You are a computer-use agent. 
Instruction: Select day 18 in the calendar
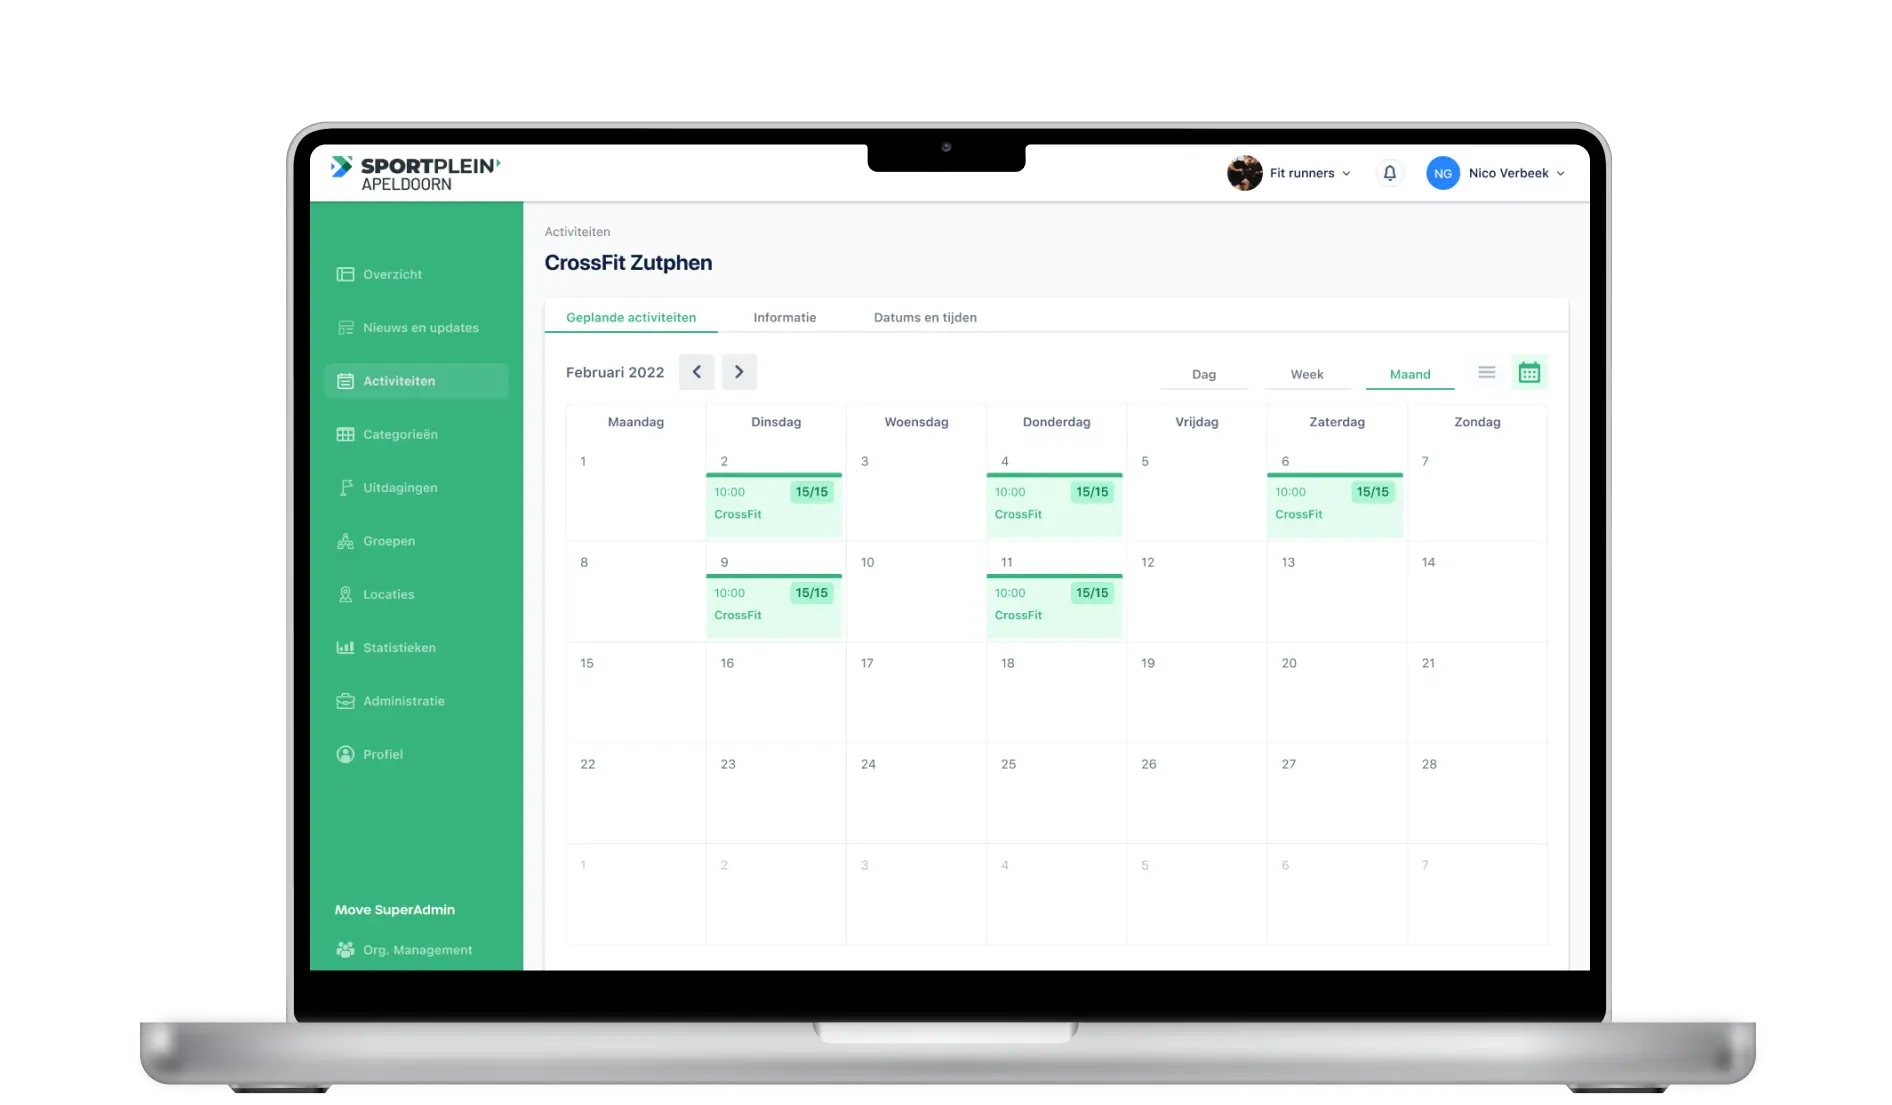[x=1056, y=692]
